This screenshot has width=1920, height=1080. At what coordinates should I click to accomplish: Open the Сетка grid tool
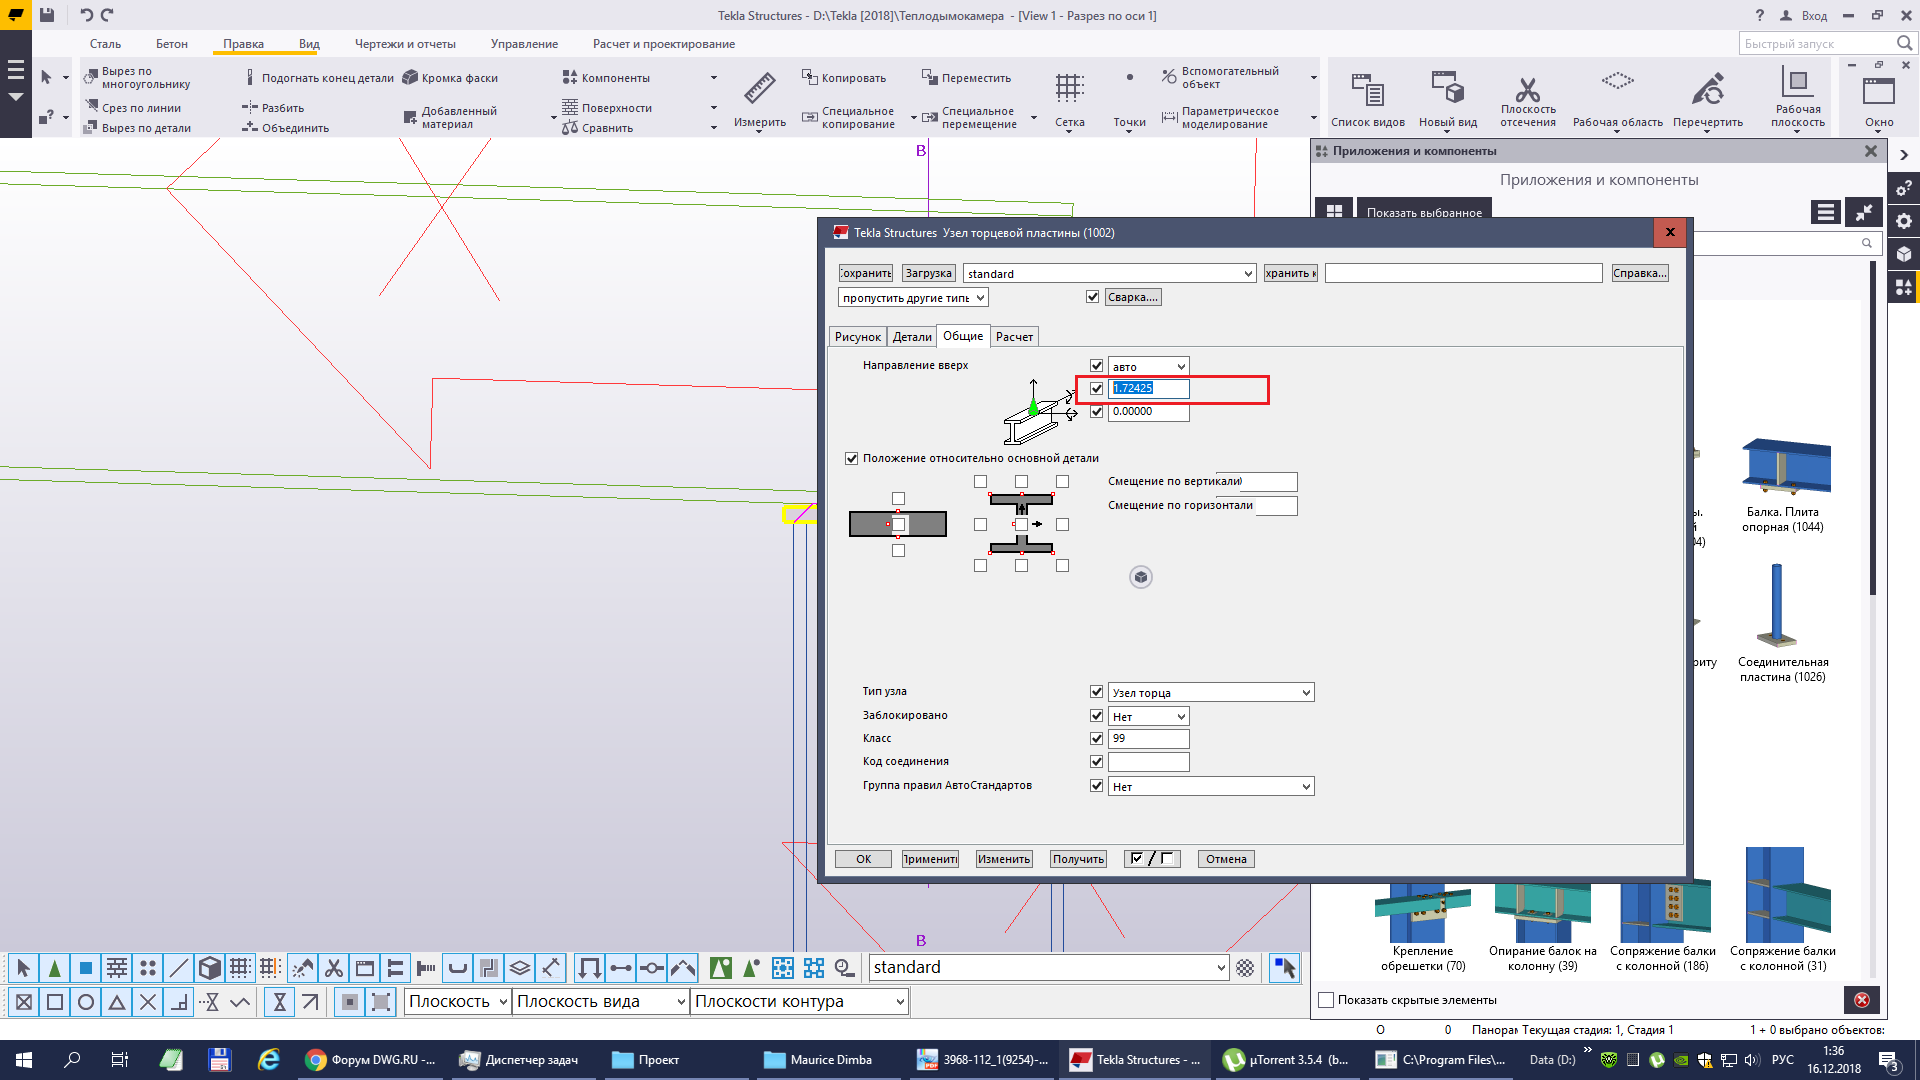1069,100
